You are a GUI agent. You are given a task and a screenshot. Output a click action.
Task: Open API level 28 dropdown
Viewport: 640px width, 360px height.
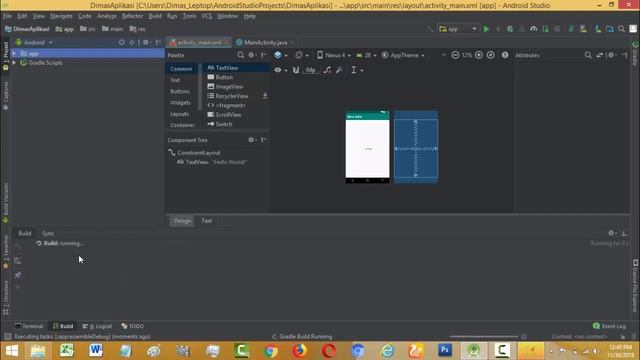366,55
